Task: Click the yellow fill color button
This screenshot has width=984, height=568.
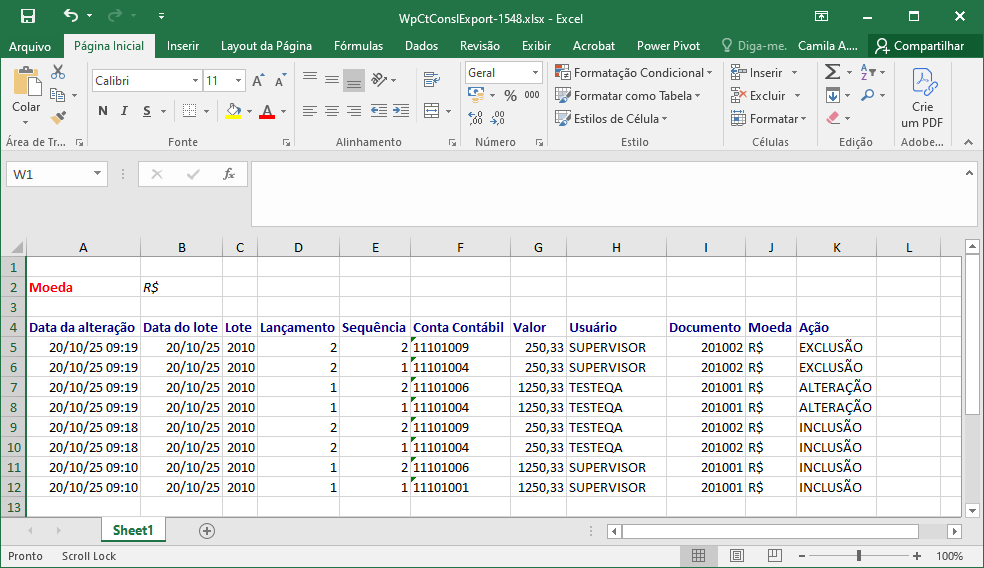Action: click(x=233, y=111)
